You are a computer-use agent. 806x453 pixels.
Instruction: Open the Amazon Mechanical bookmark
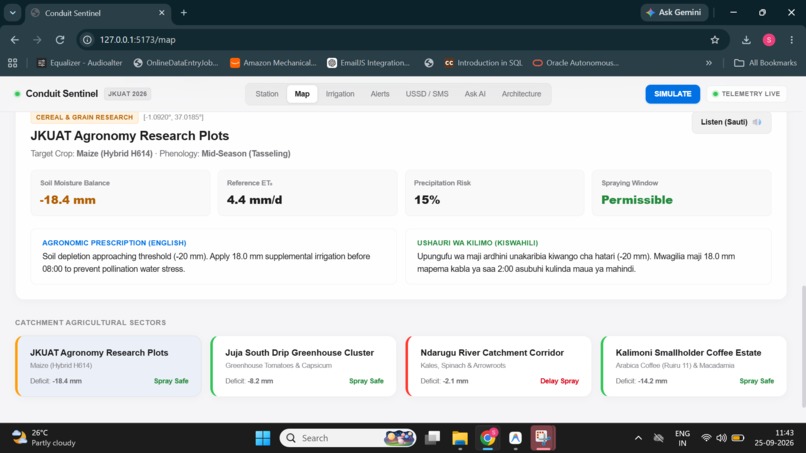point(273,63)
